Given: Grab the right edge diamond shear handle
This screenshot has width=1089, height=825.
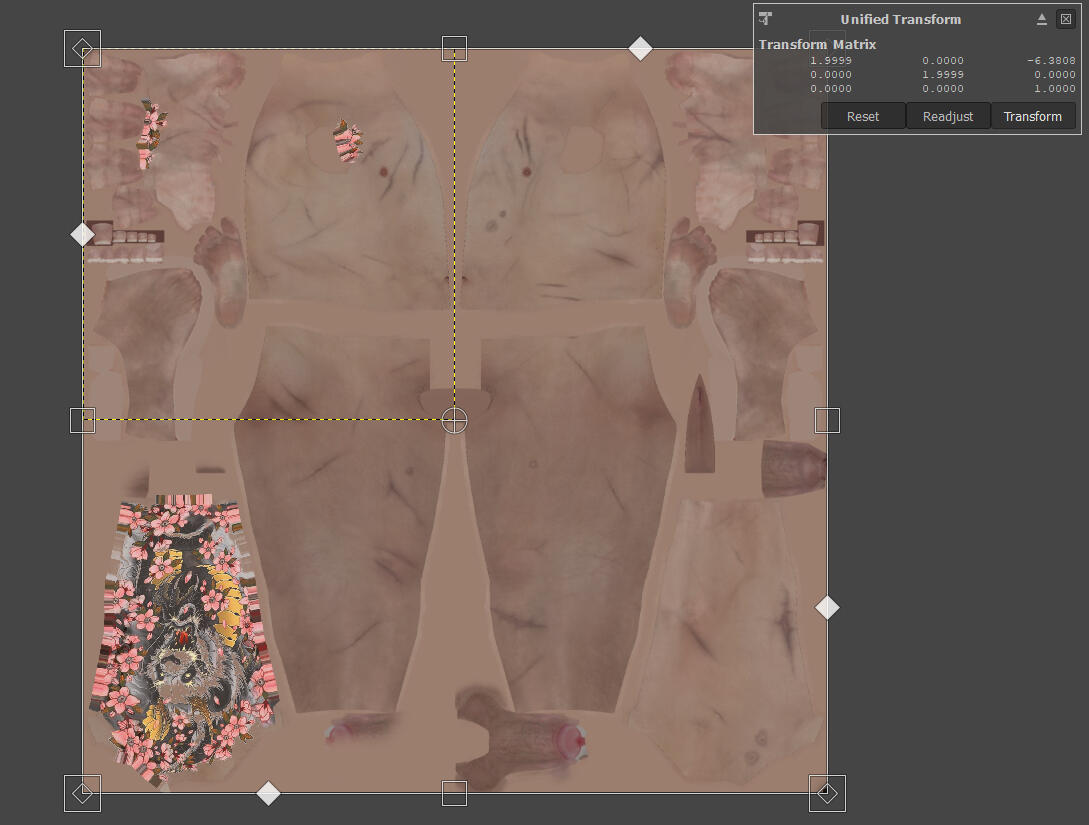Looking at the screenshot, I should pyautogui.click(x=827, y=607).
